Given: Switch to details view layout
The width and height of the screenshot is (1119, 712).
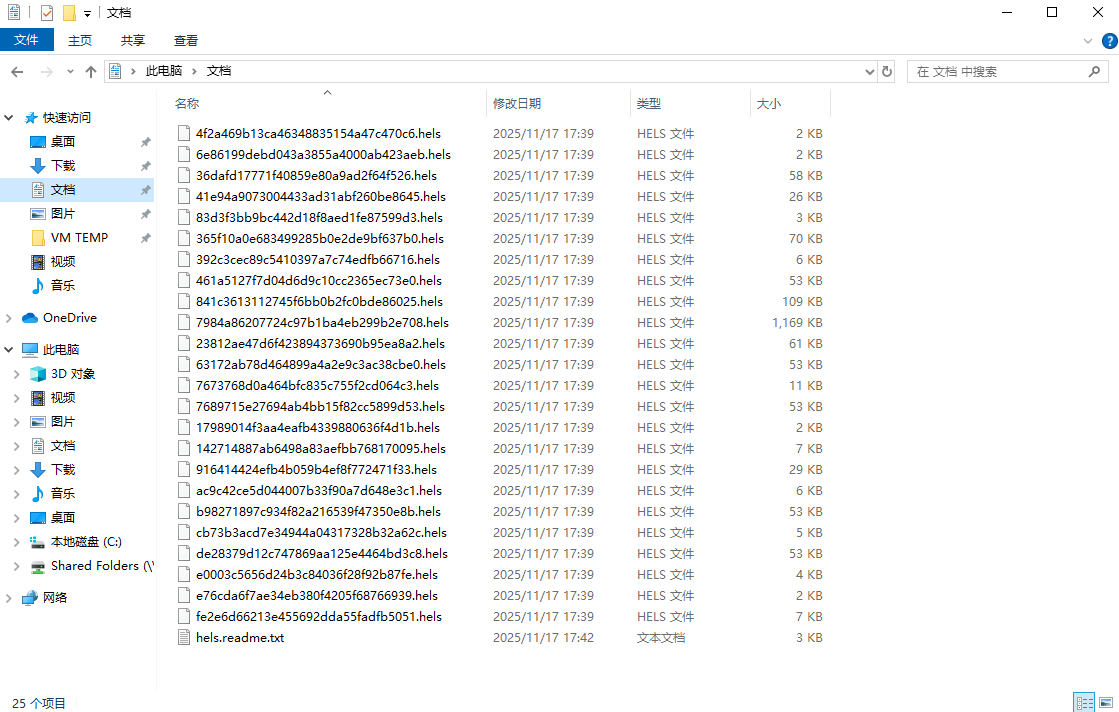Looking at the screenshot, I should pyautogui.click(x=1083, y=702).
